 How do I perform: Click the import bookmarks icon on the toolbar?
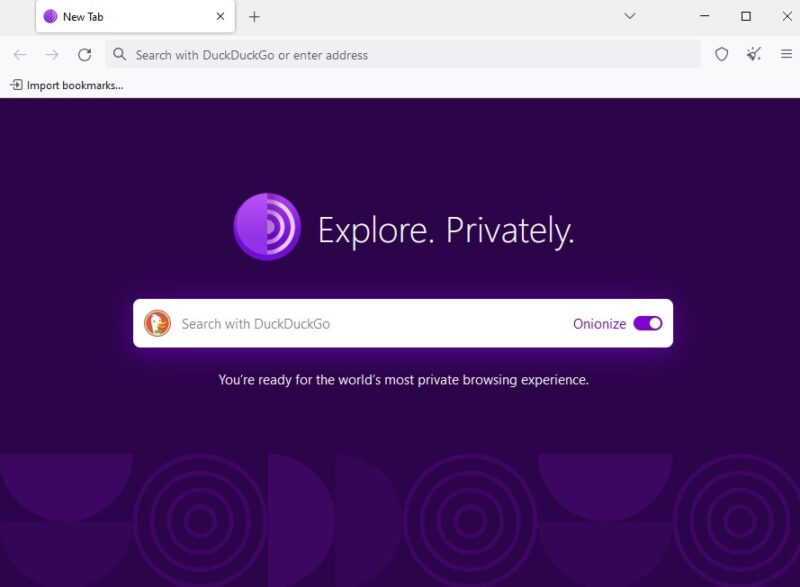(16, 85)
